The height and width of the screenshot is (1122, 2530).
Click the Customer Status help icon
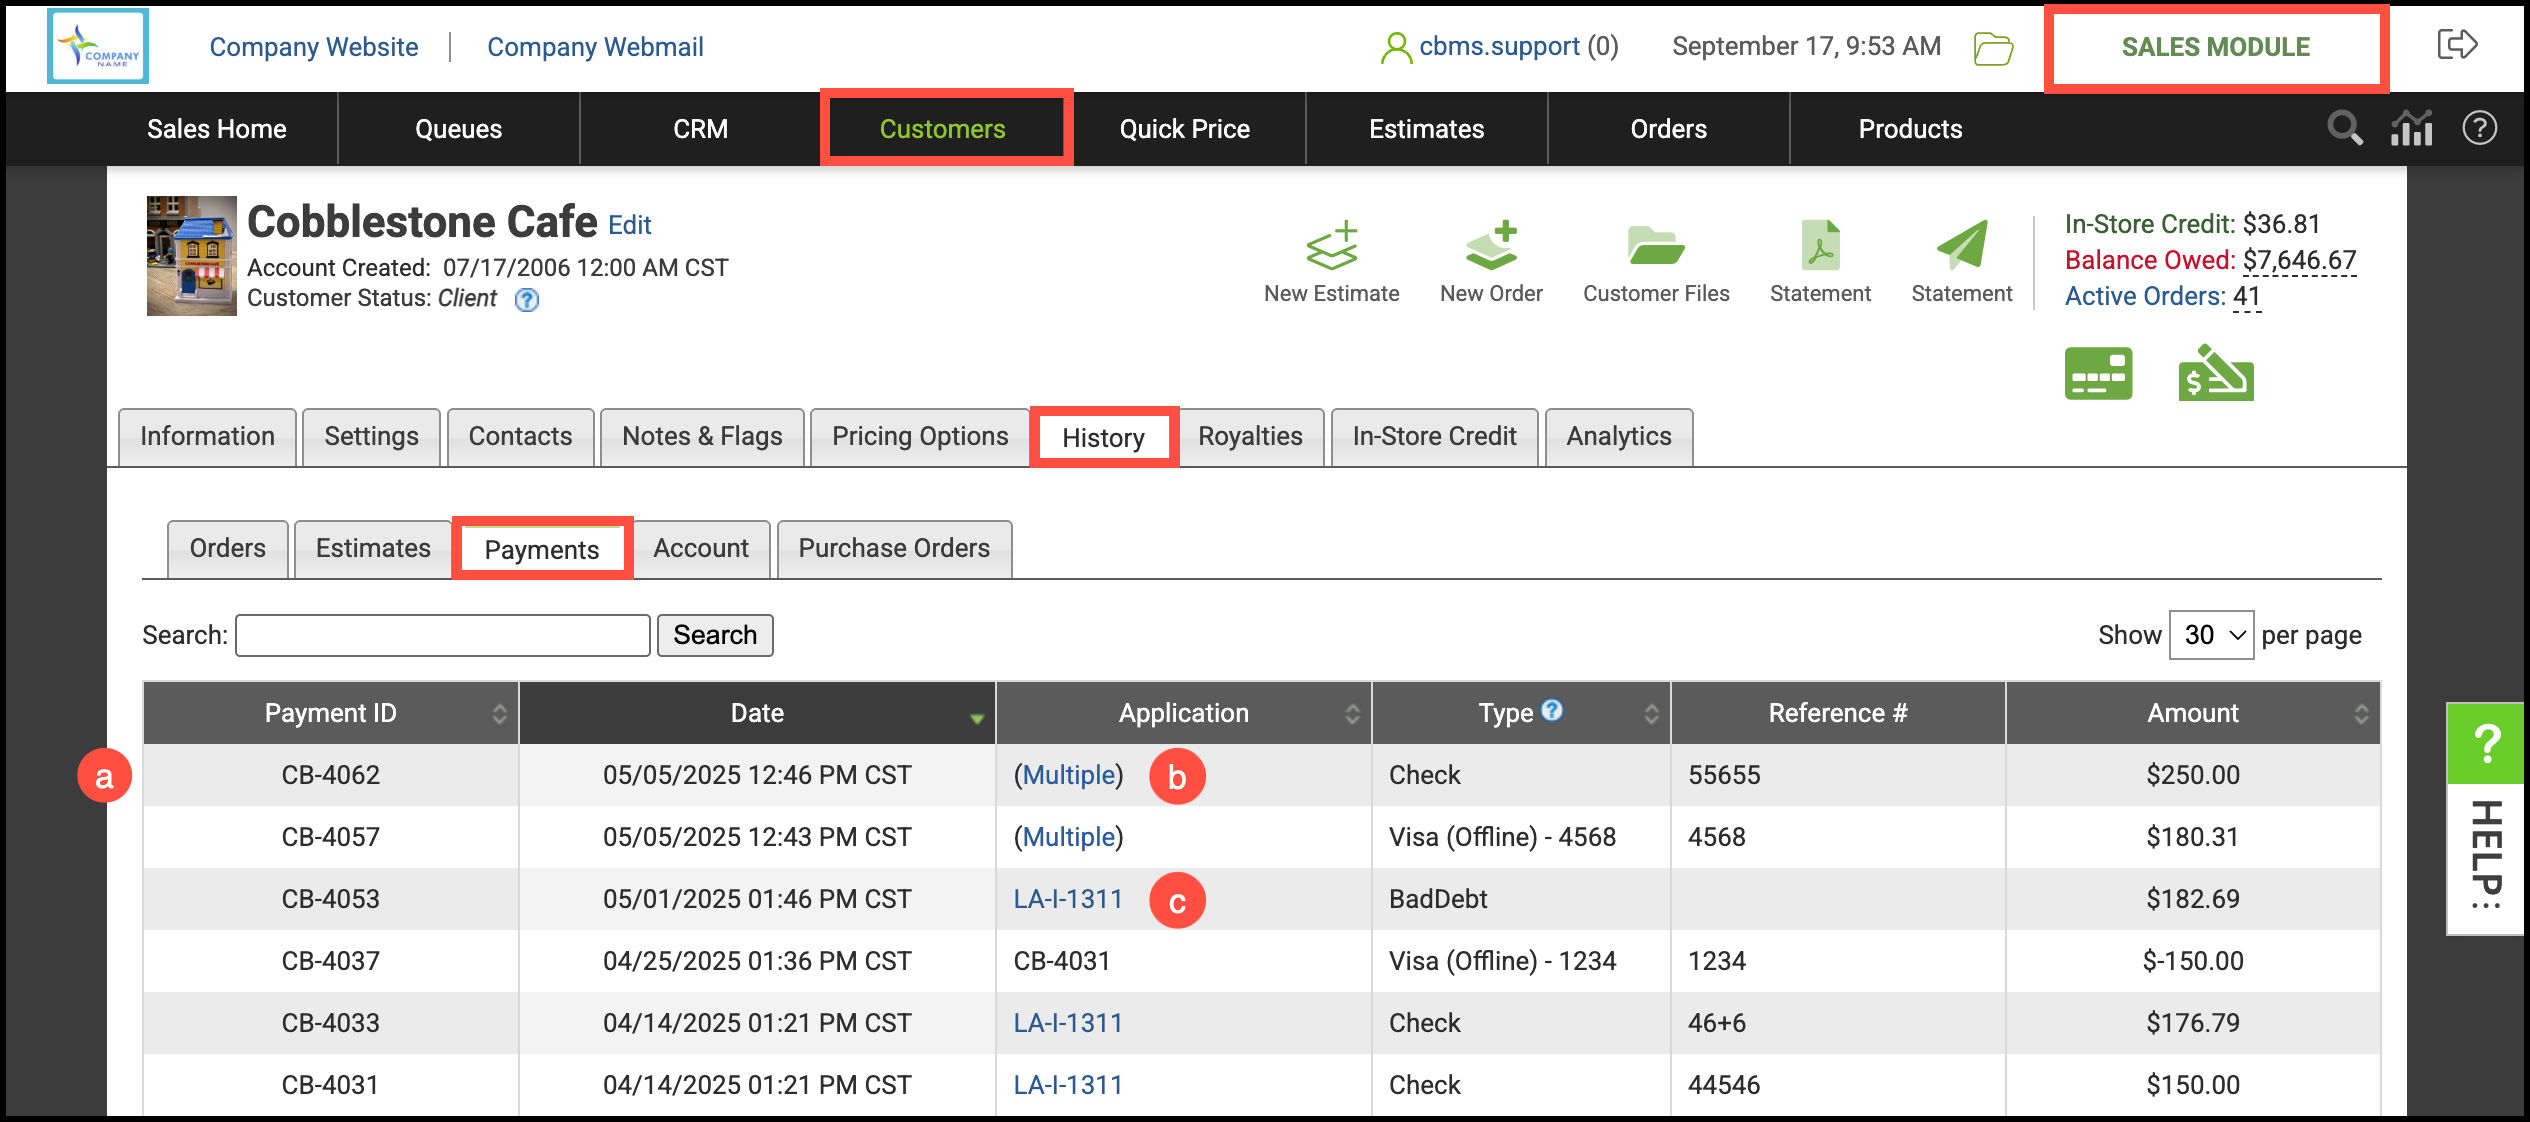[526, 300]
